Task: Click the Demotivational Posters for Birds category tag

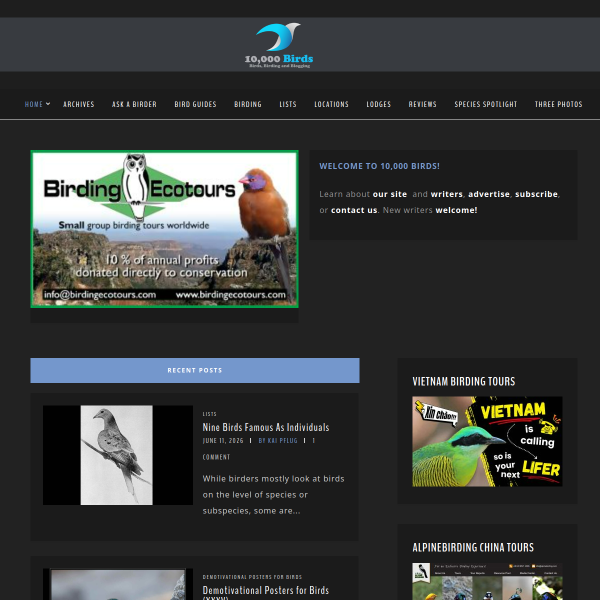Action: [x=252, y=577]
